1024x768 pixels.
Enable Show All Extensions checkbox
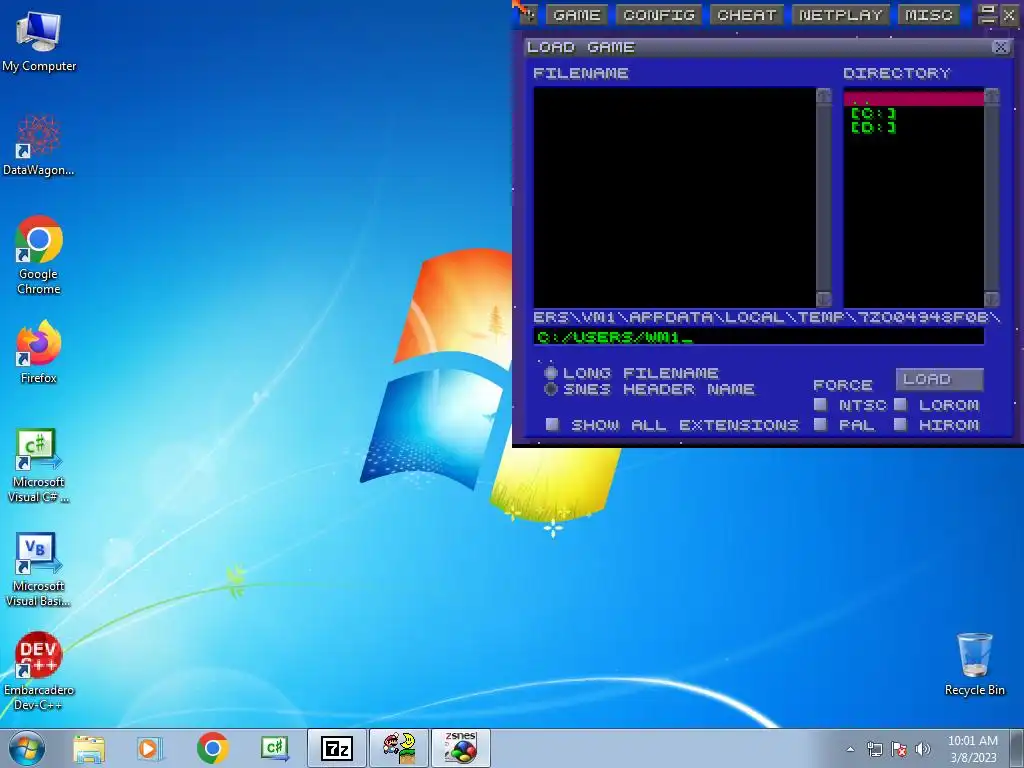click(x=552, y=424)
